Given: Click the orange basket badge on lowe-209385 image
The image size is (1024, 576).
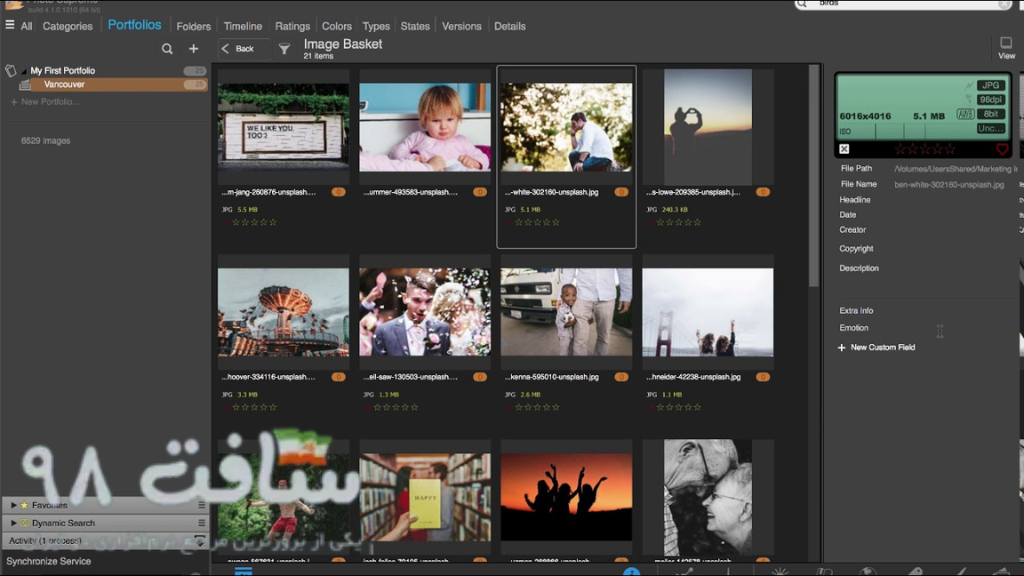Looking at the screenshot, I should click(x=763, y=192).
